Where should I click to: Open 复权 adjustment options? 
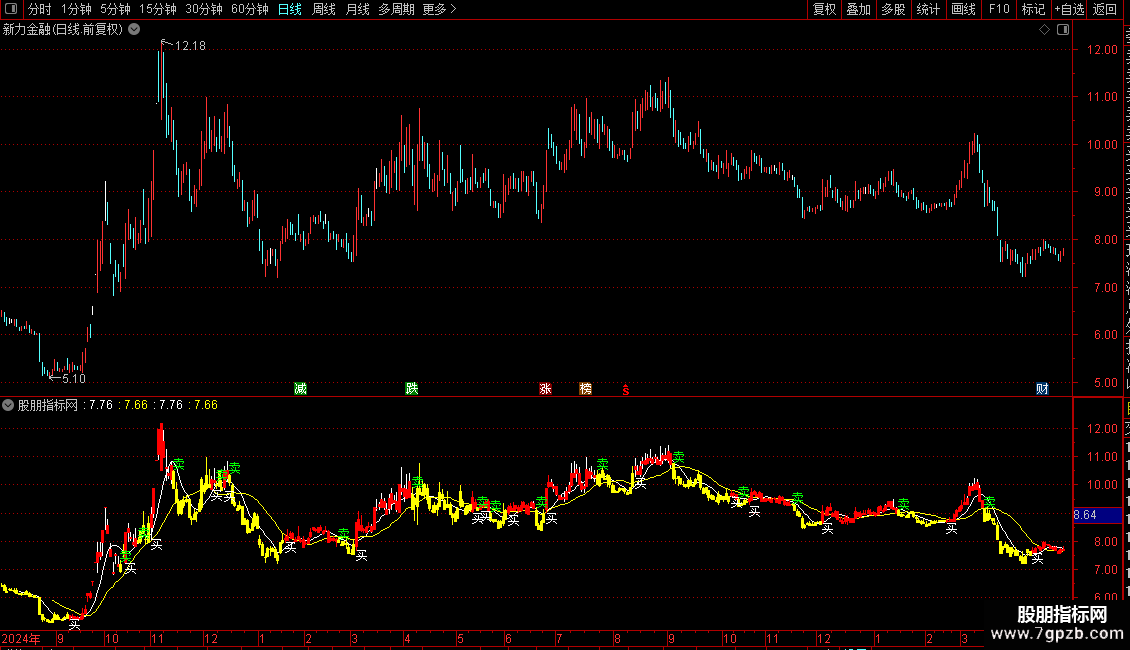click(x=824, y=9)
